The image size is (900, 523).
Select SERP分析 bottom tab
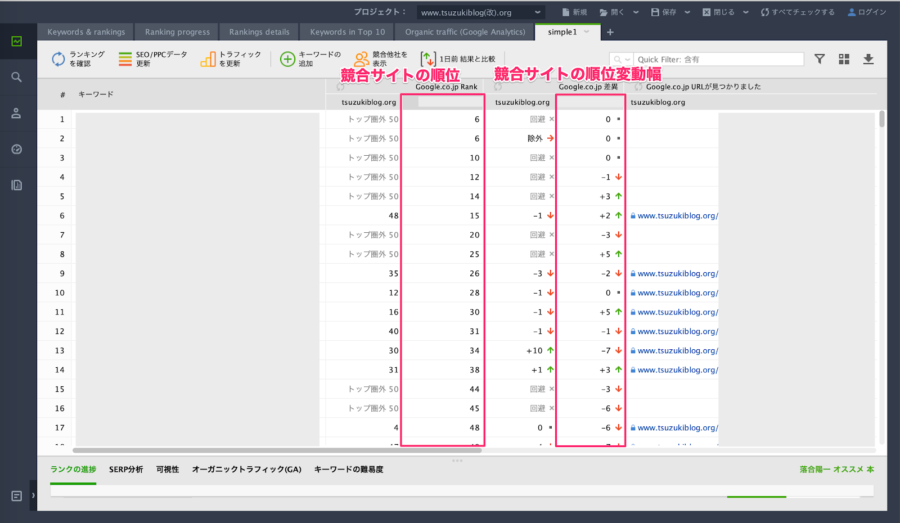click(x=126, y=470)
